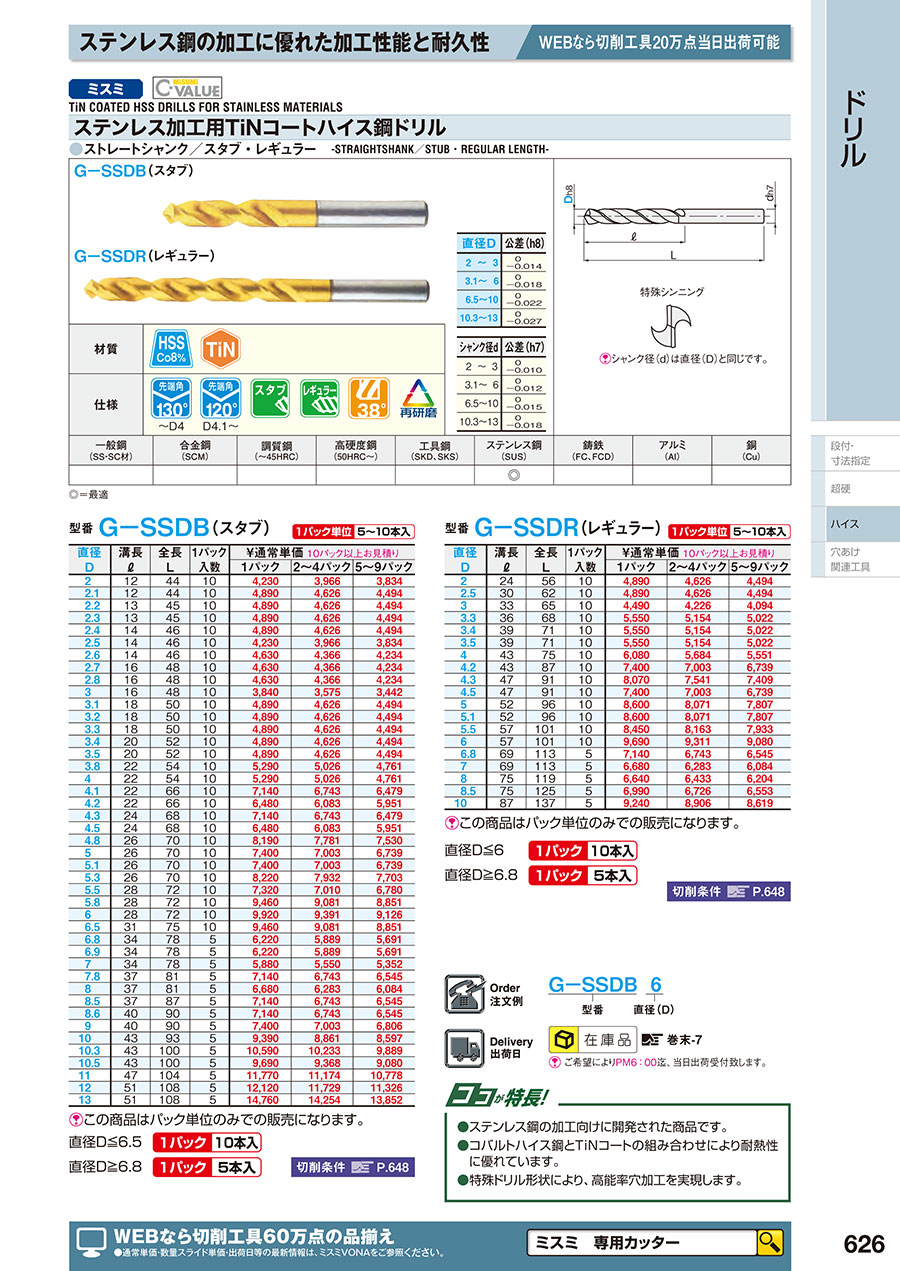The image size is (900, 1271).
Task: Click the yellow magnifier search icon
Action: coord(769,1243)
